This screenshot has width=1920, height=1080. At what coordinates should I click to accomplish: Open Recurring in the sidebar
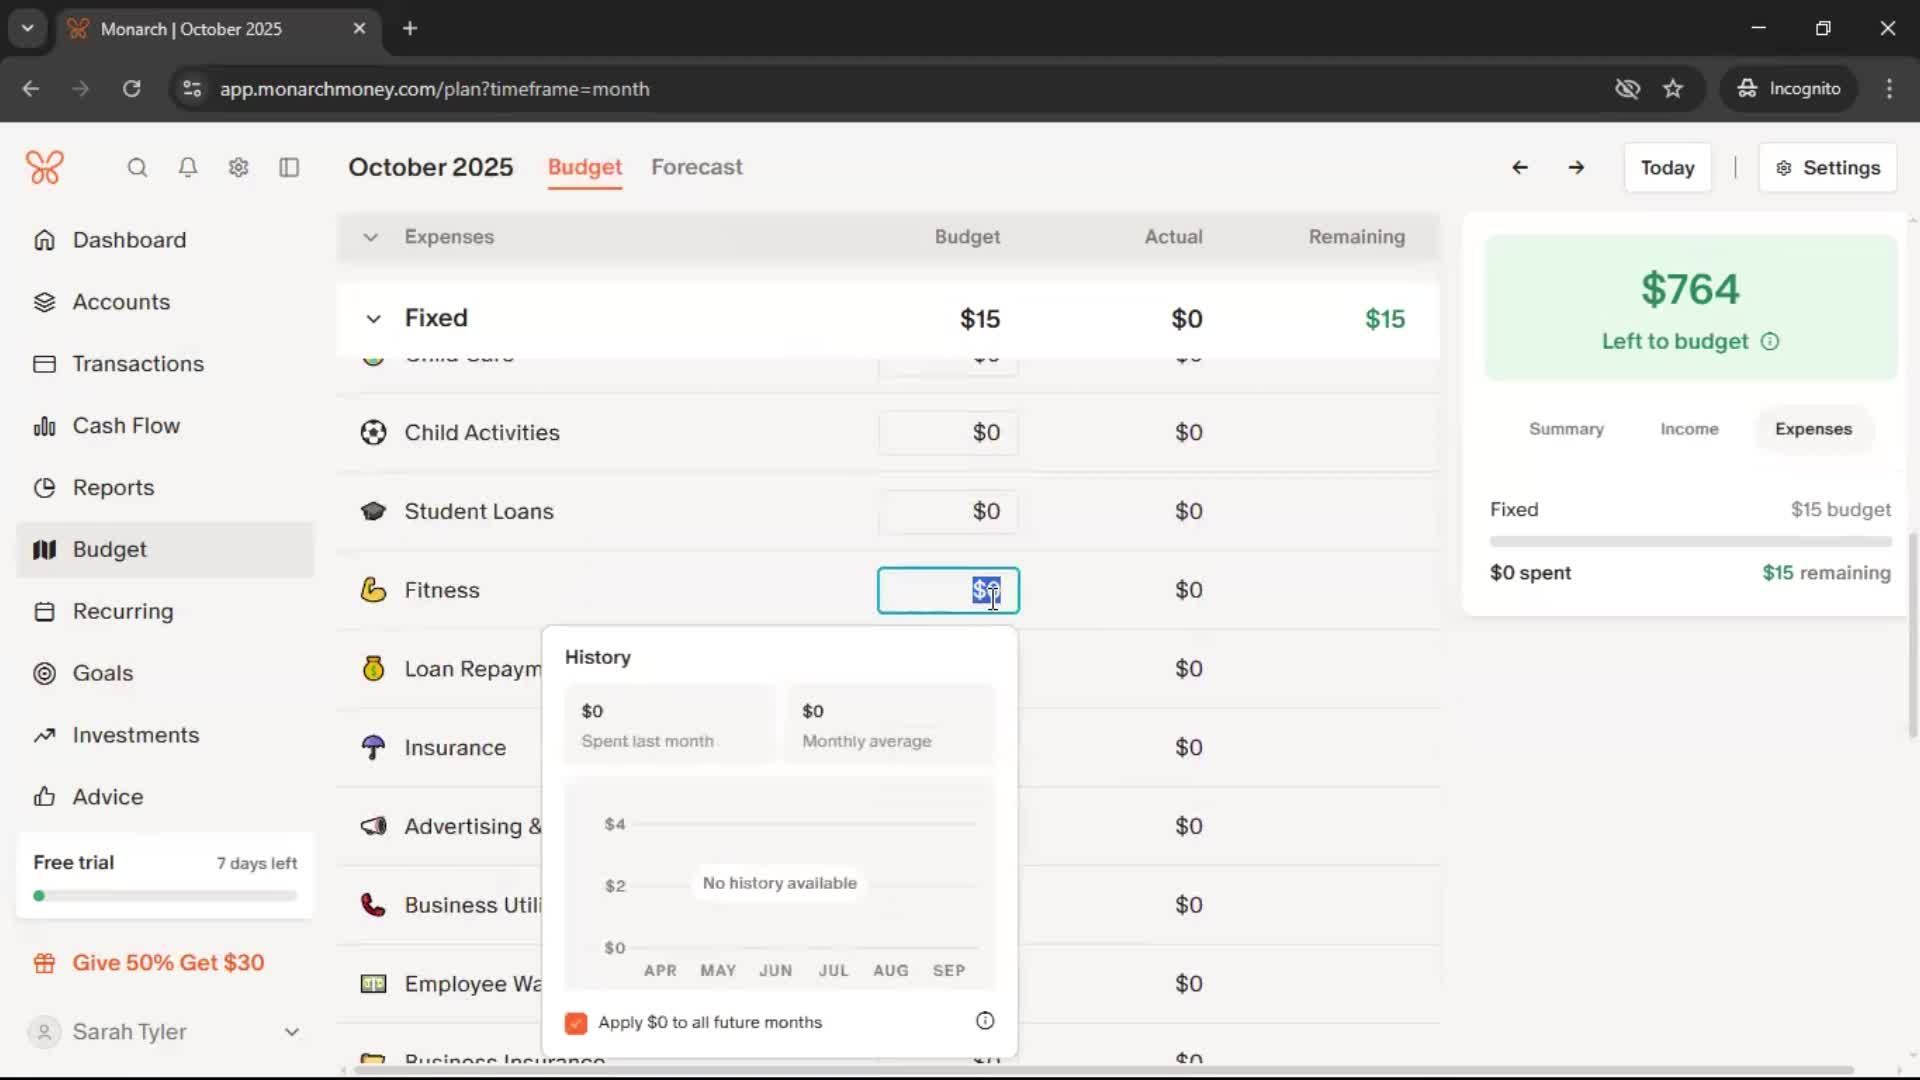point(122,612)
